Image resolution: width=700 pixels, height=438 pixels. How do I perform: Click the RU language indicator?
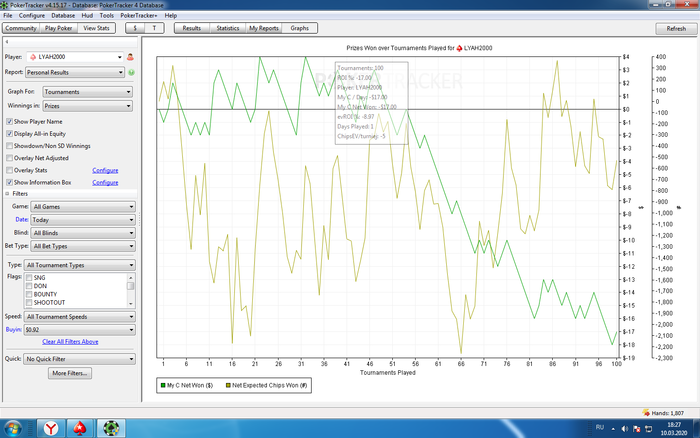point(600,428)
